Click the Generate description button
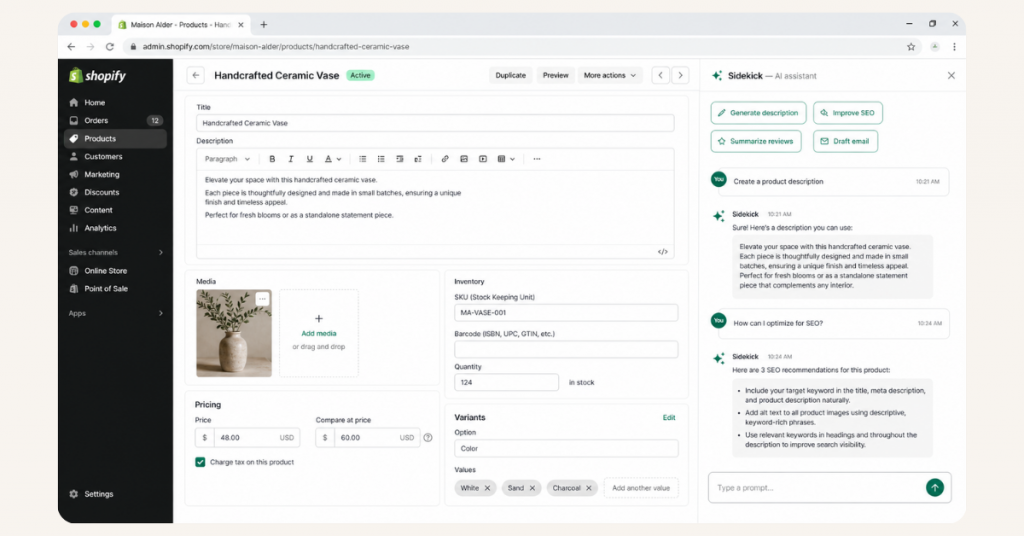This screenshot has height=536, width=1024. pyautogui.click(x=758, y=113)
